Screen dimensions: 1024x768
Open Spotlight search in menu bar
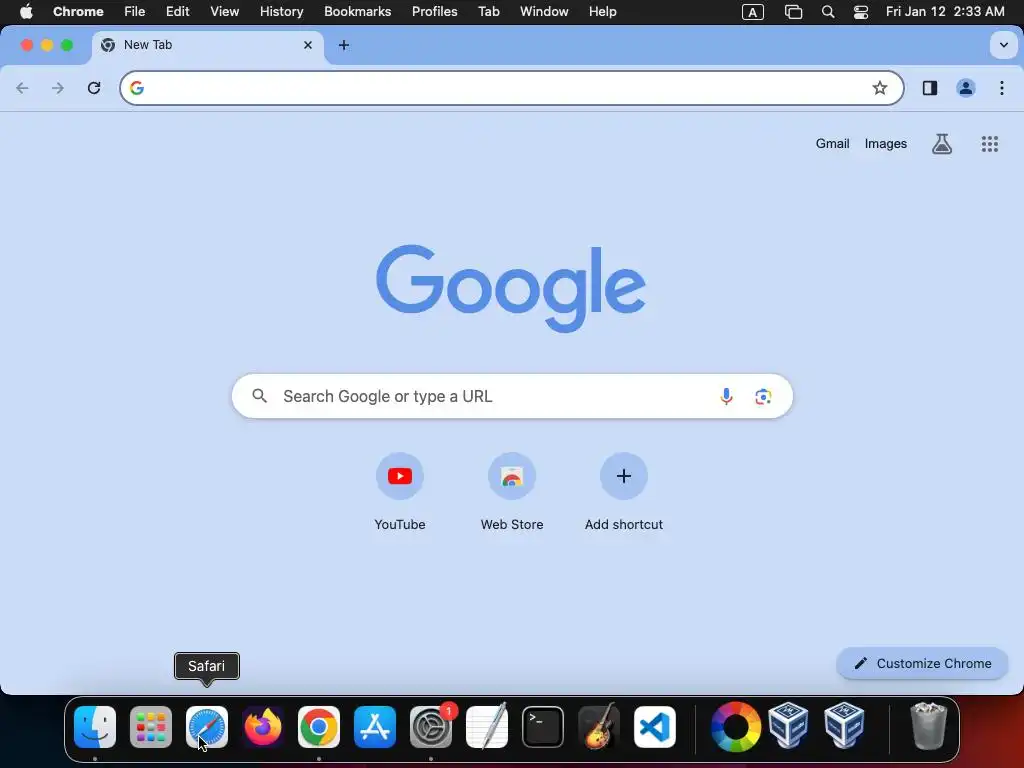pyautogui.click(x=828, y=12)
